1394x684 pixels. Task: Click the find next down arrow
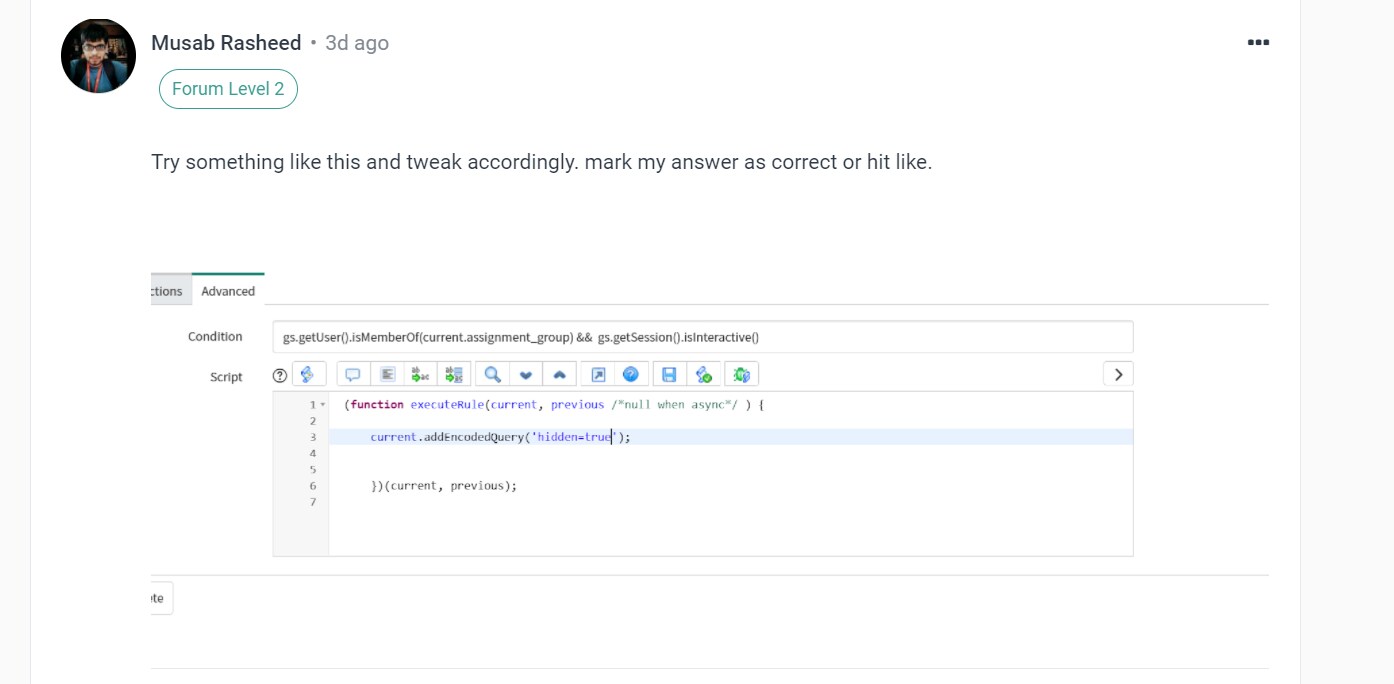(526, 374)
